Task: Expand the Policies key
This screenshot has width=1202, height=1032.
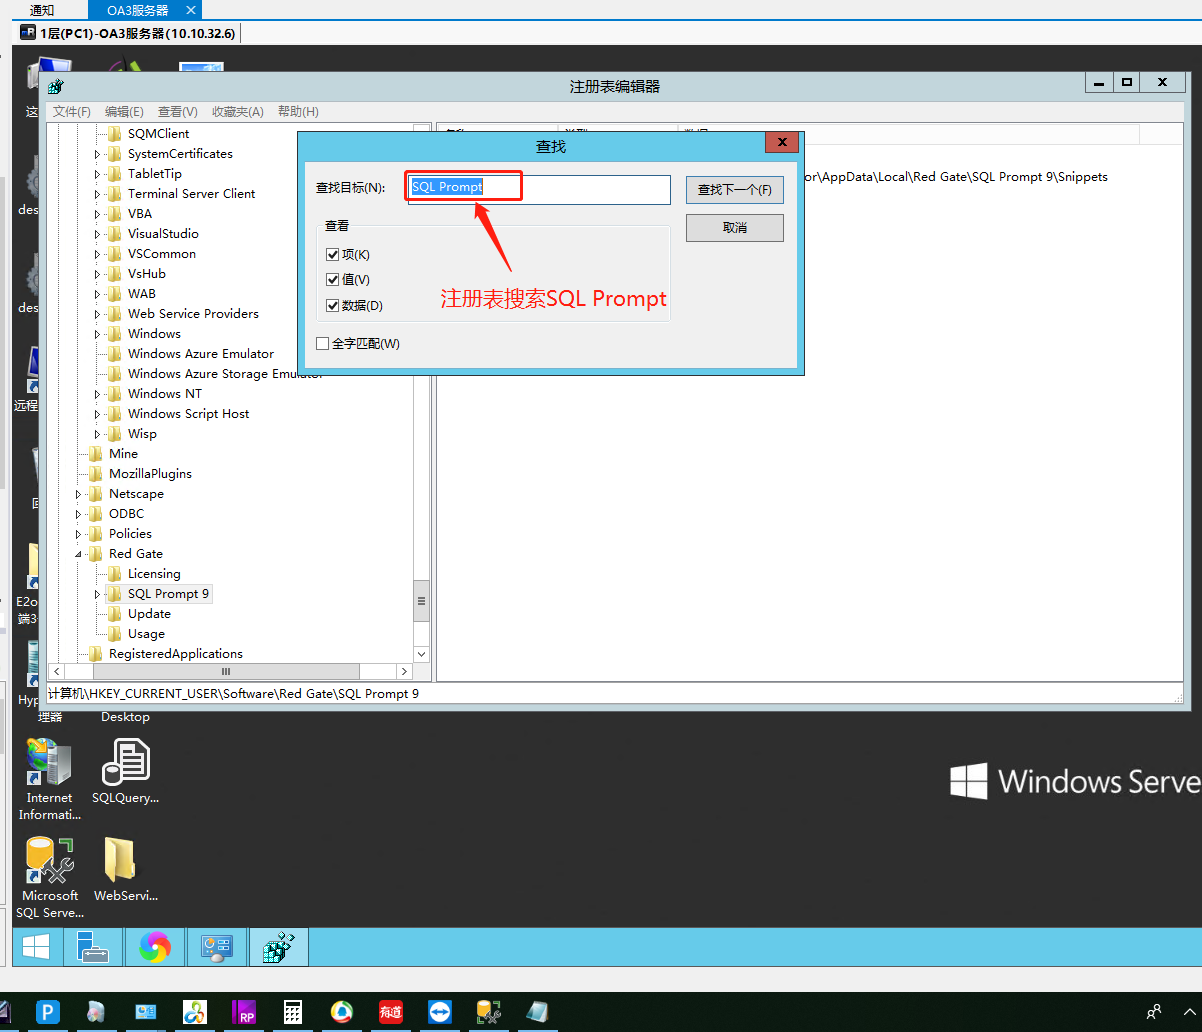Action: [78, 534]
